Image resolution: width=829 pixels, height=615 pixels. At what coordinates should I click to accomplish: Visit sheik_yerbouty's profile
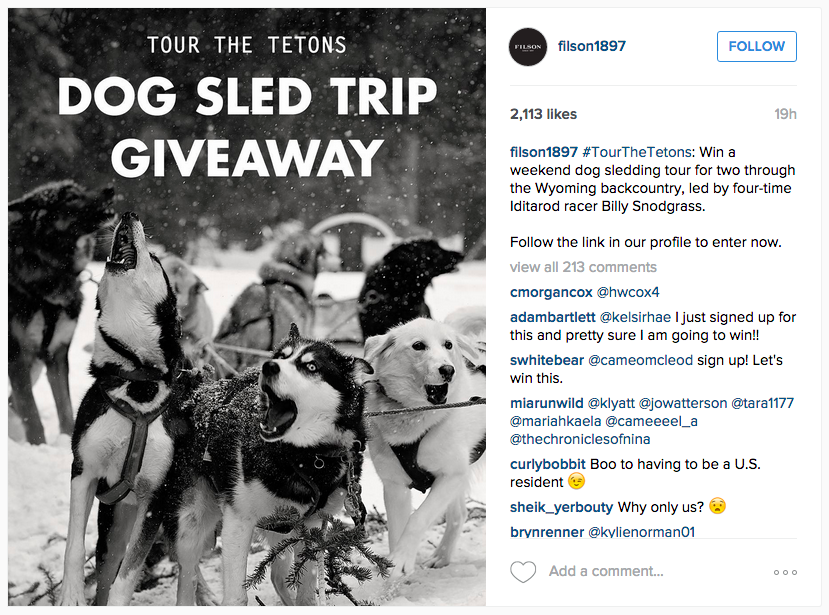coord(562,507)
